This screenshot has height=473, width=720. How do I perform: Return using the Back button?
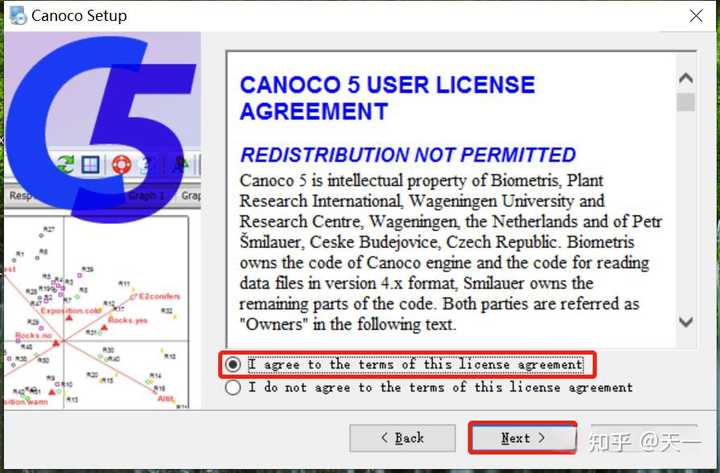pos(402,438)
